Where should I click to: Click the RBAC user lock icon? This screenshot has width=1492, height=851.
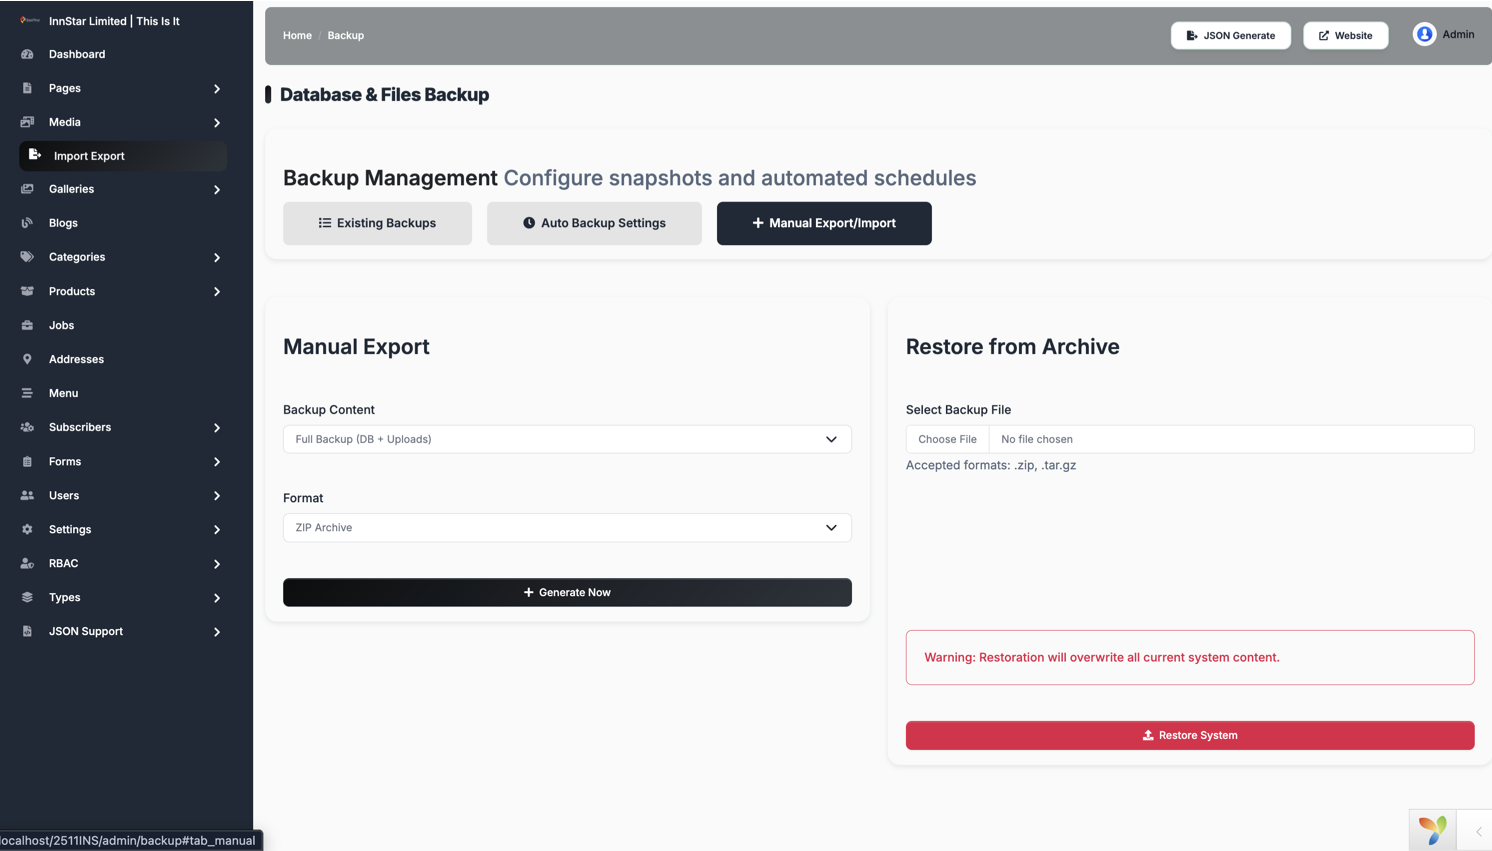click(27, 563)
